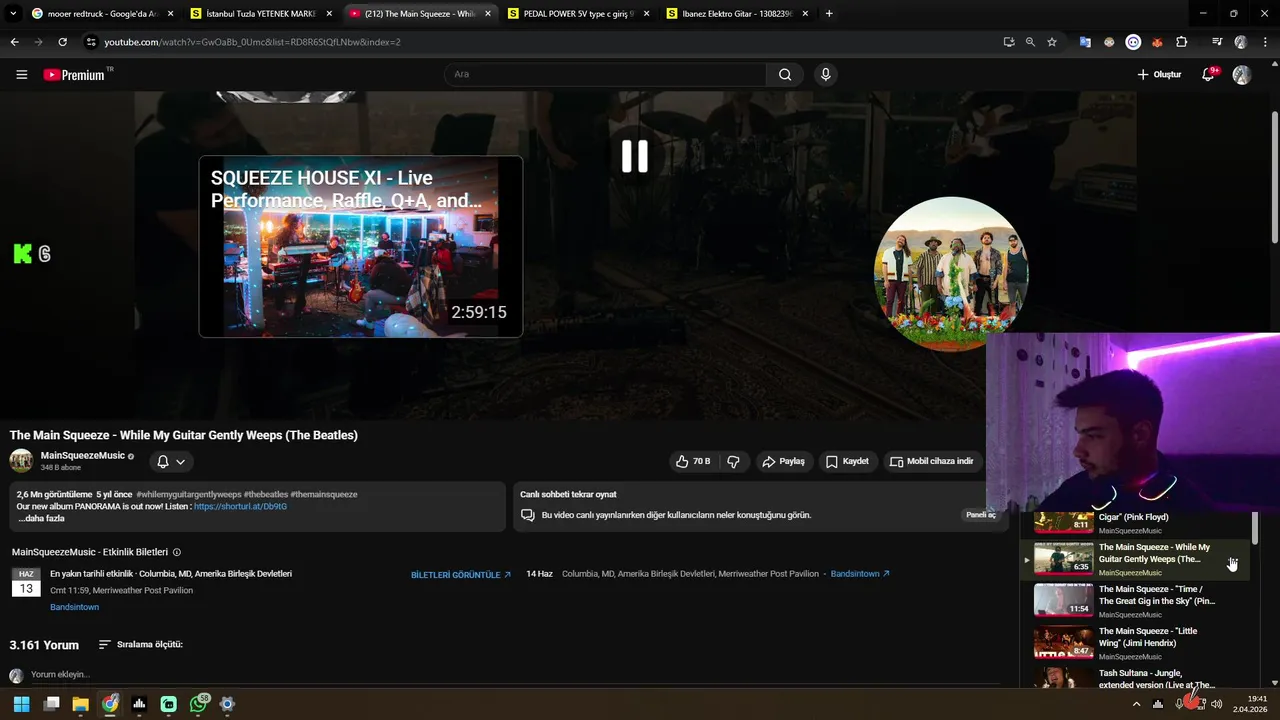Open File Explorer from taskbar
Screen dimensions: 1280x720
click(80, 704)
